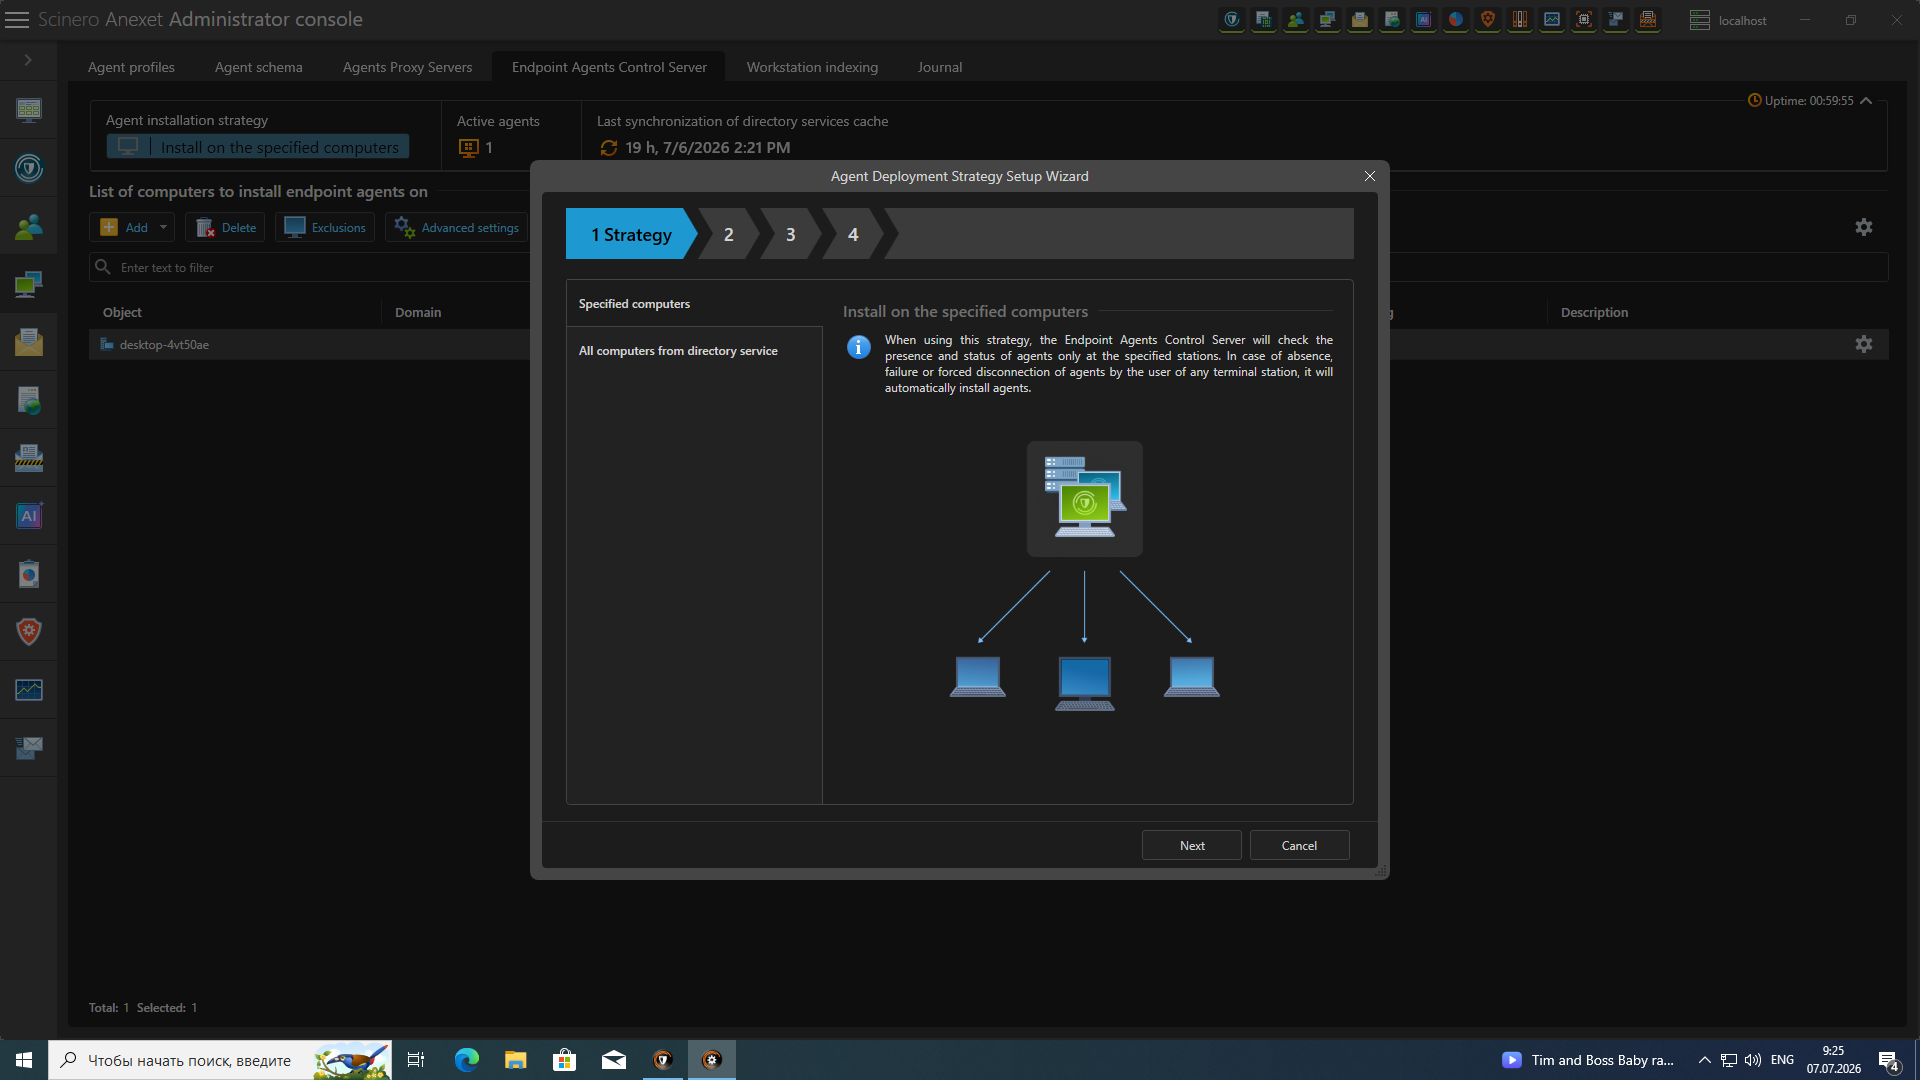The image size is (1920, 1080).
Task: Switch to Agent schema tab
Action: click(x=258, y=67)
